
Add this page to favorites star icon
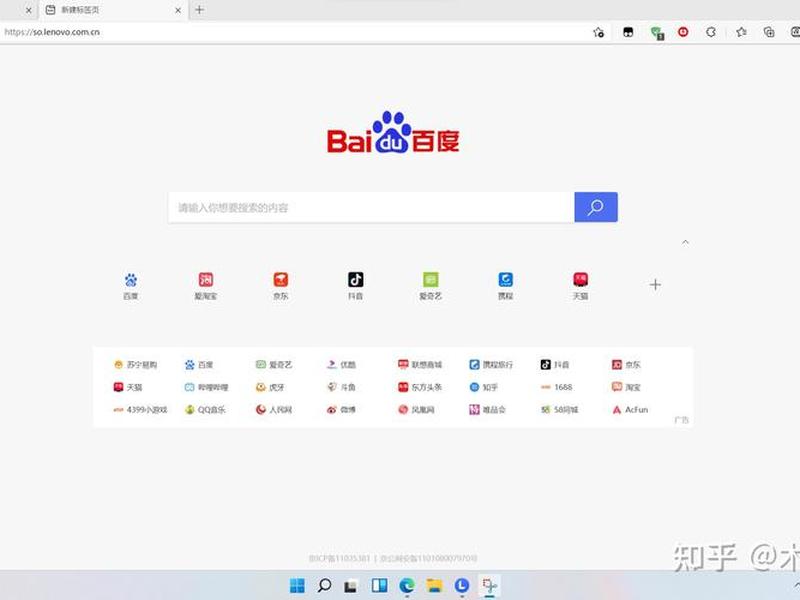tap(599, 33)
